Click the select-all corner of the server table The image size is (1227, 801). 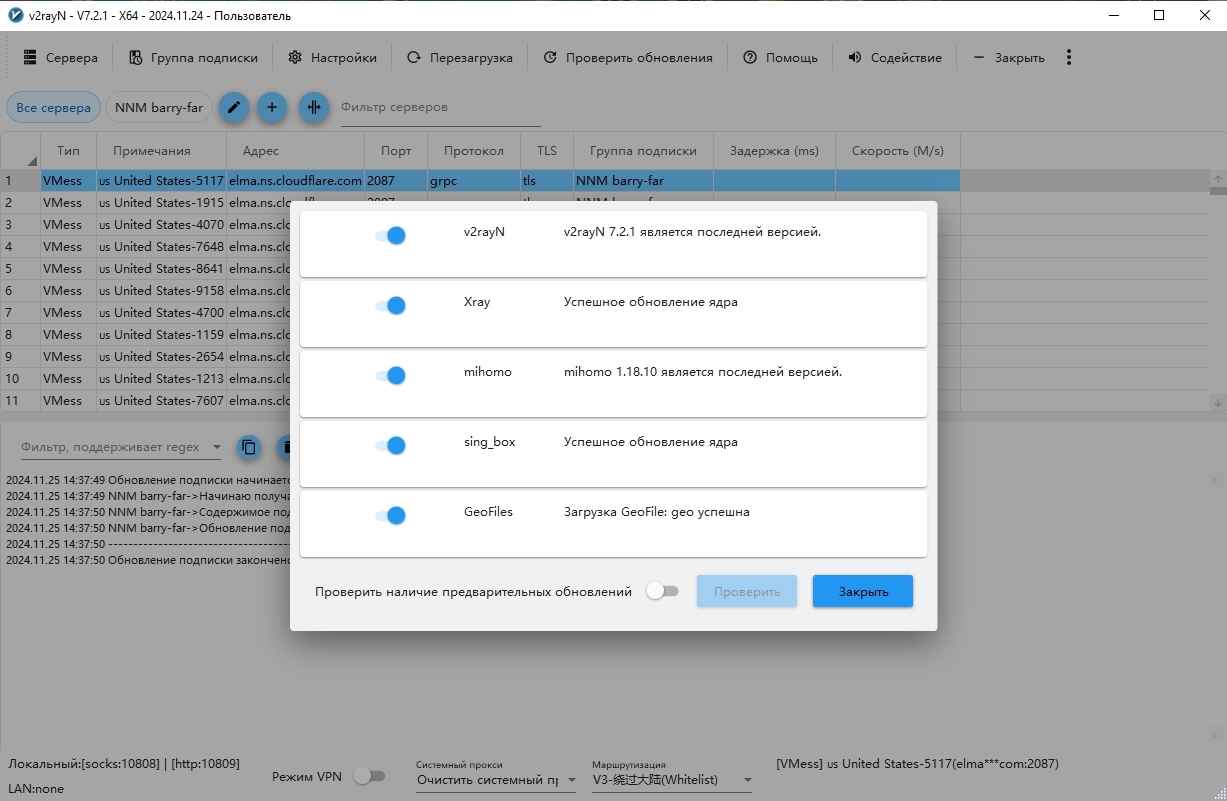click(20, 151)
